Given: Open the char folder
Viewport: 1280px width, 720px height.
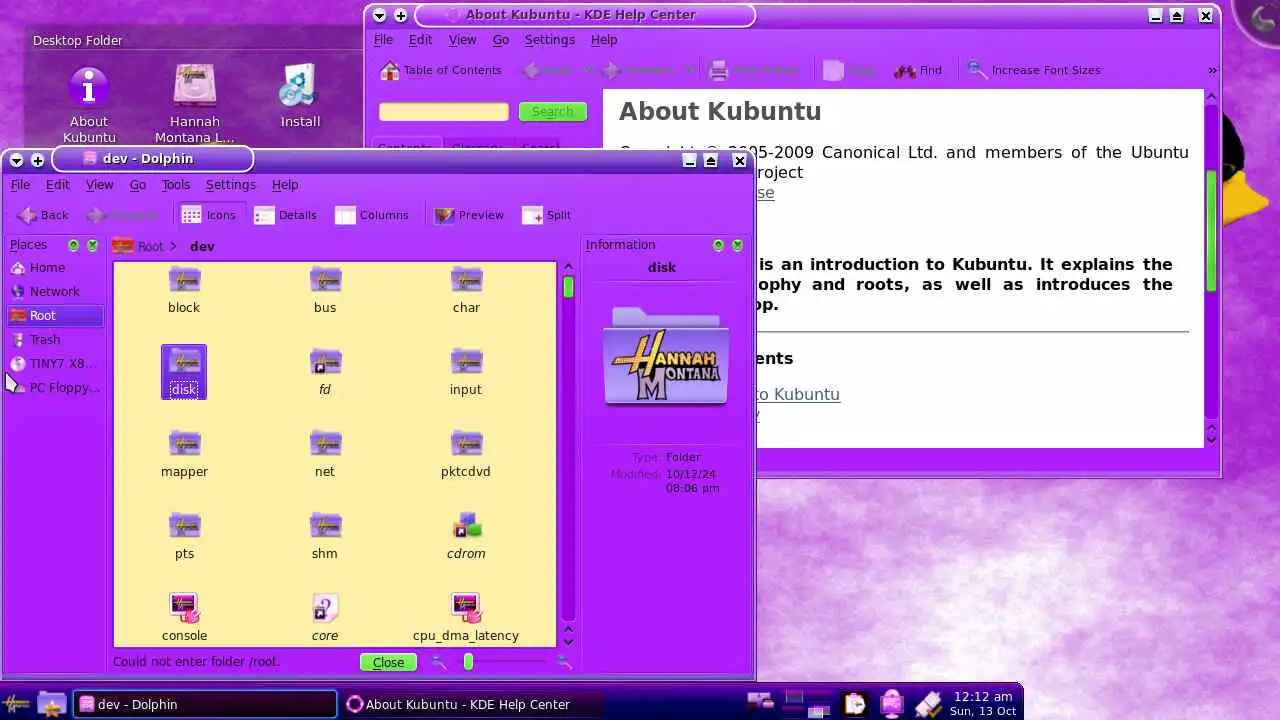Looking at the screenshot, I should tap(466, 290).
